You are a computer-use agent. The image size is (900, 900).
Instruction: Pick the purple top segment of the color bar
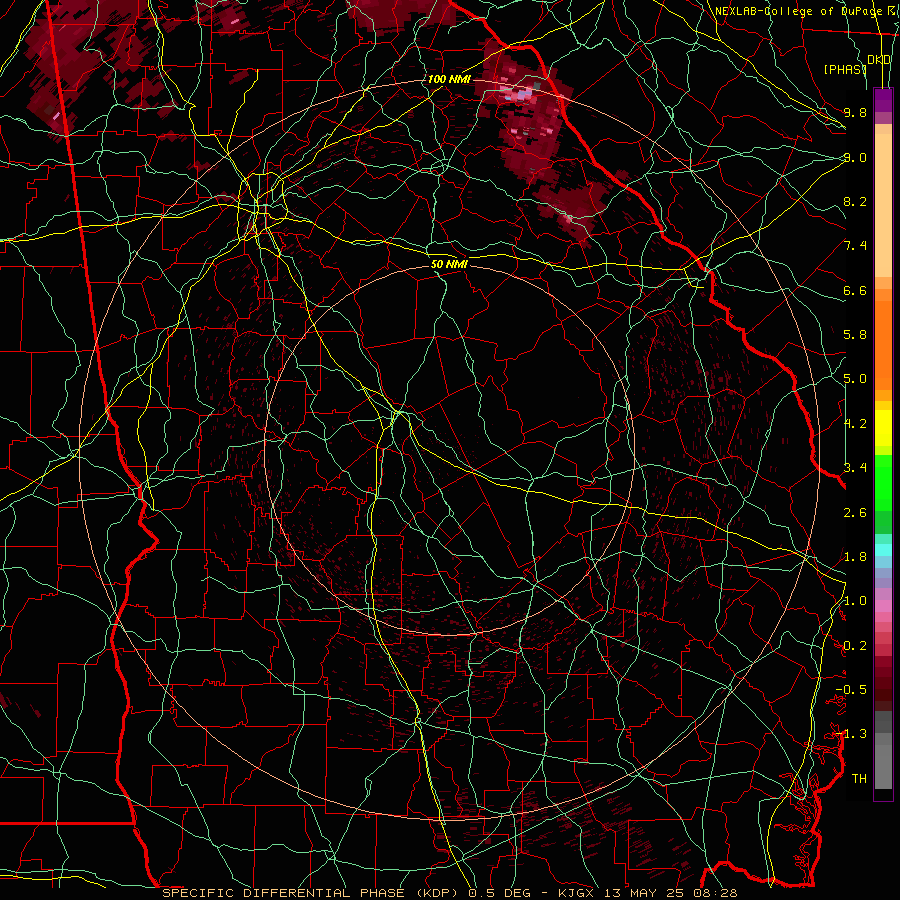[x=883, y=100]
